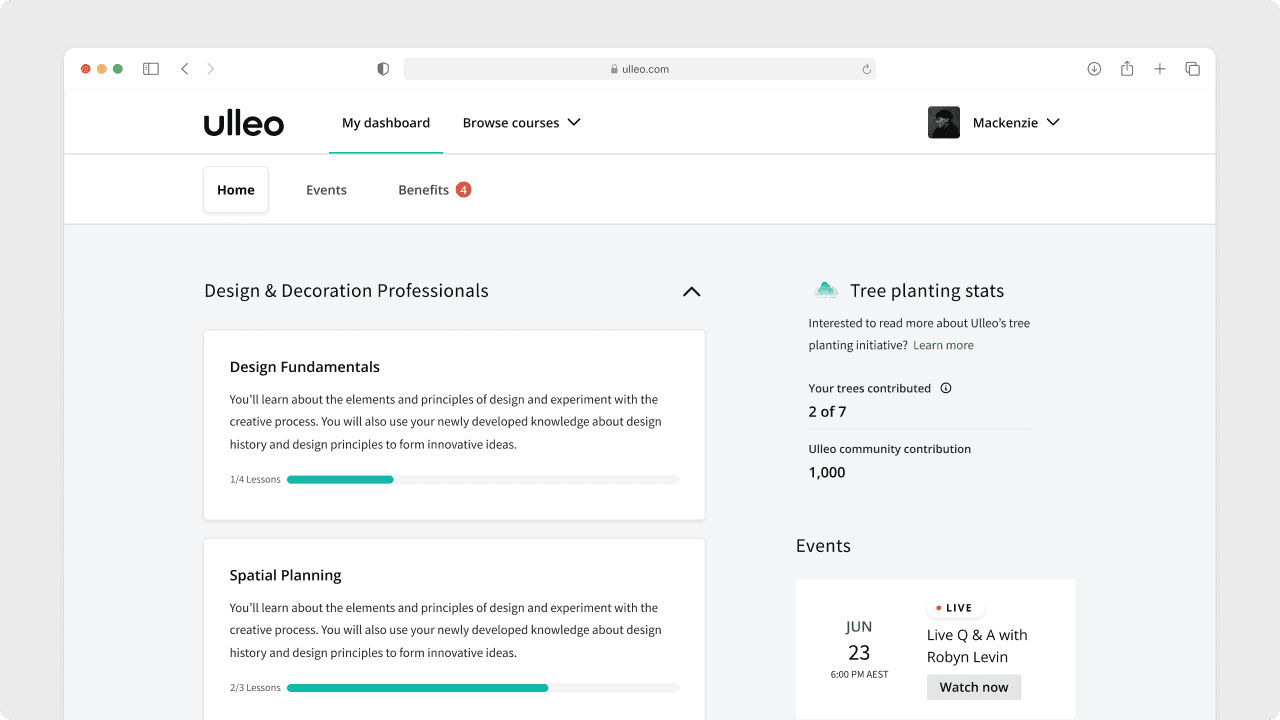Screen dimensions: 1280x720
Task: Open the Browse courses dropdown
Action: pyautogui.click(x=521, y=122)
